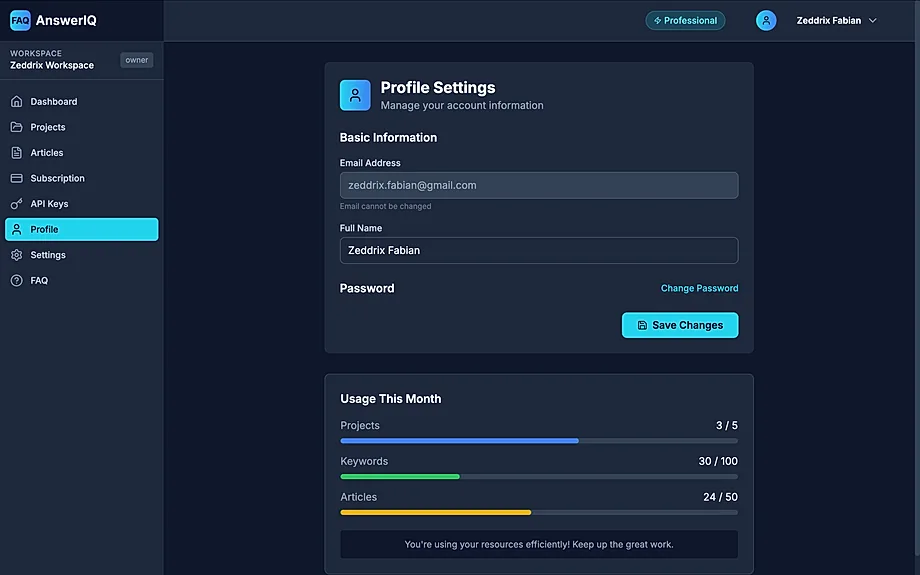Click the AnswerIQ FAQ logo icon

[x=20, y=21]
